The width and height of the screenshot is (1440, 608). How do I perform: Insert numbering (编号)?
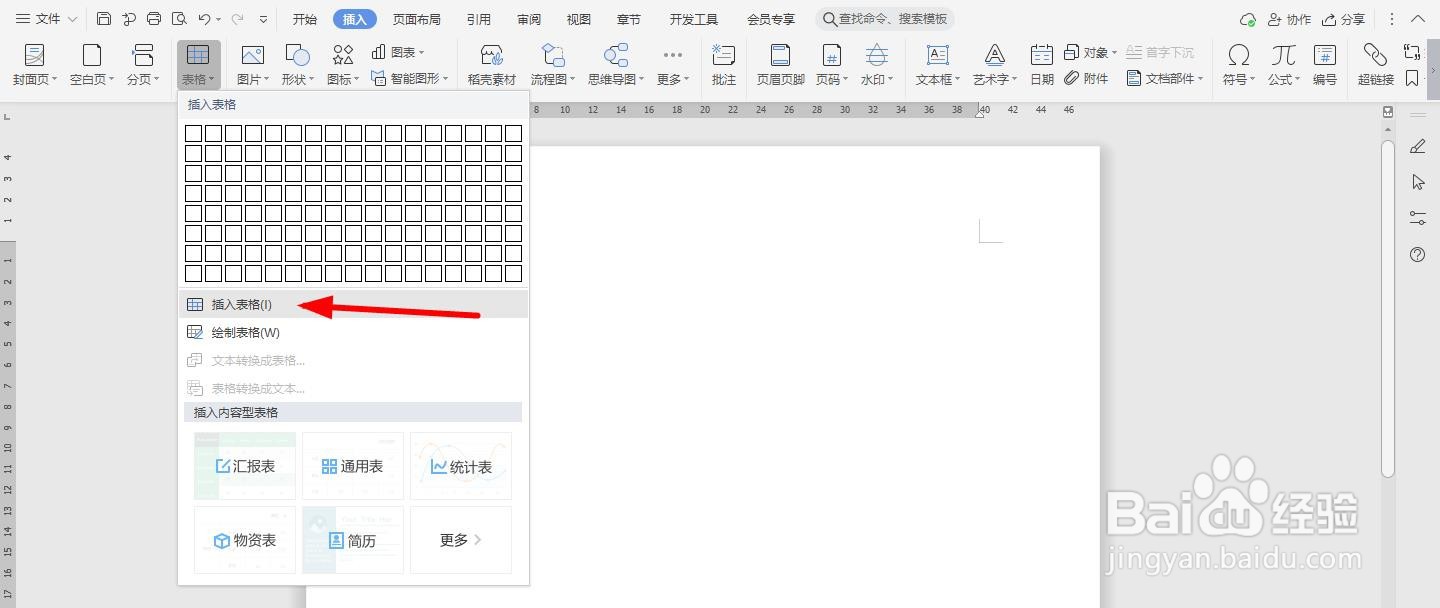1325,65
